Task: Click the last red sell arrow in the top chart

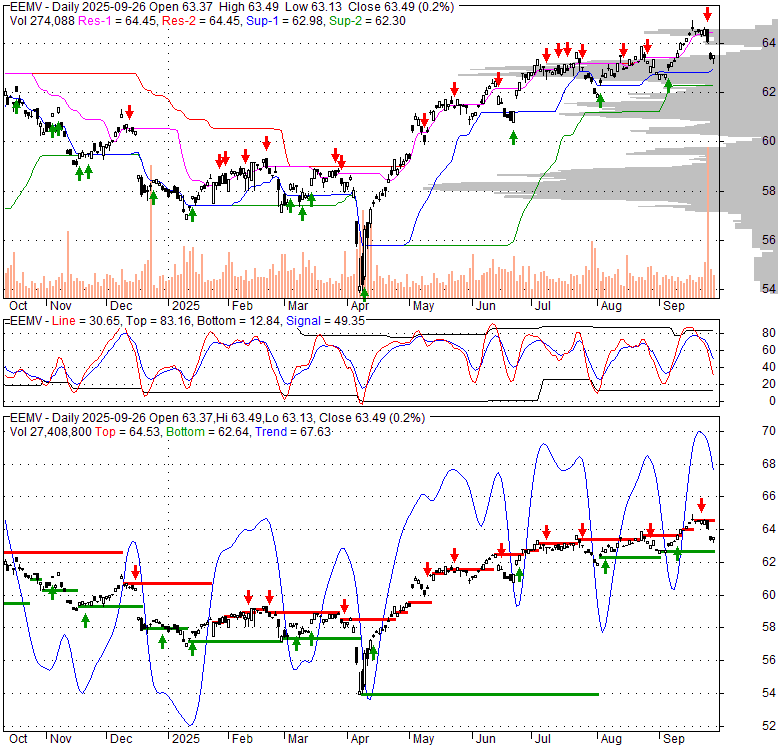Action: coord(707,14)
